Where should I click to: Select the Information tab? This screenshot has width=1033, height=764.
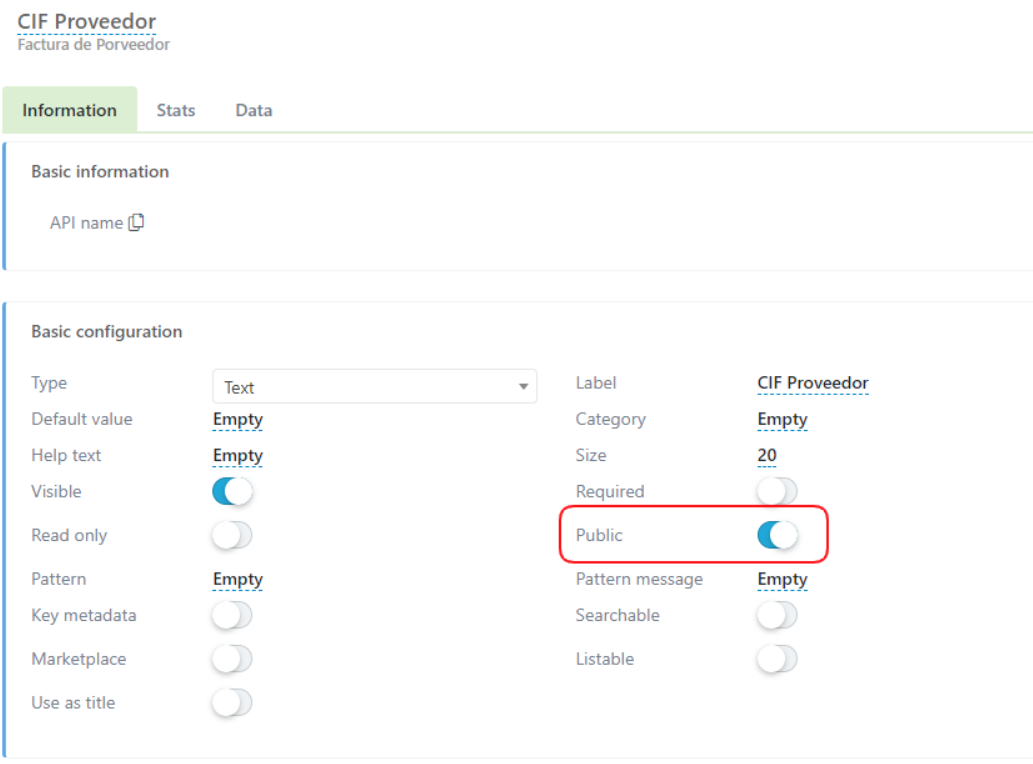coord(69,110)
